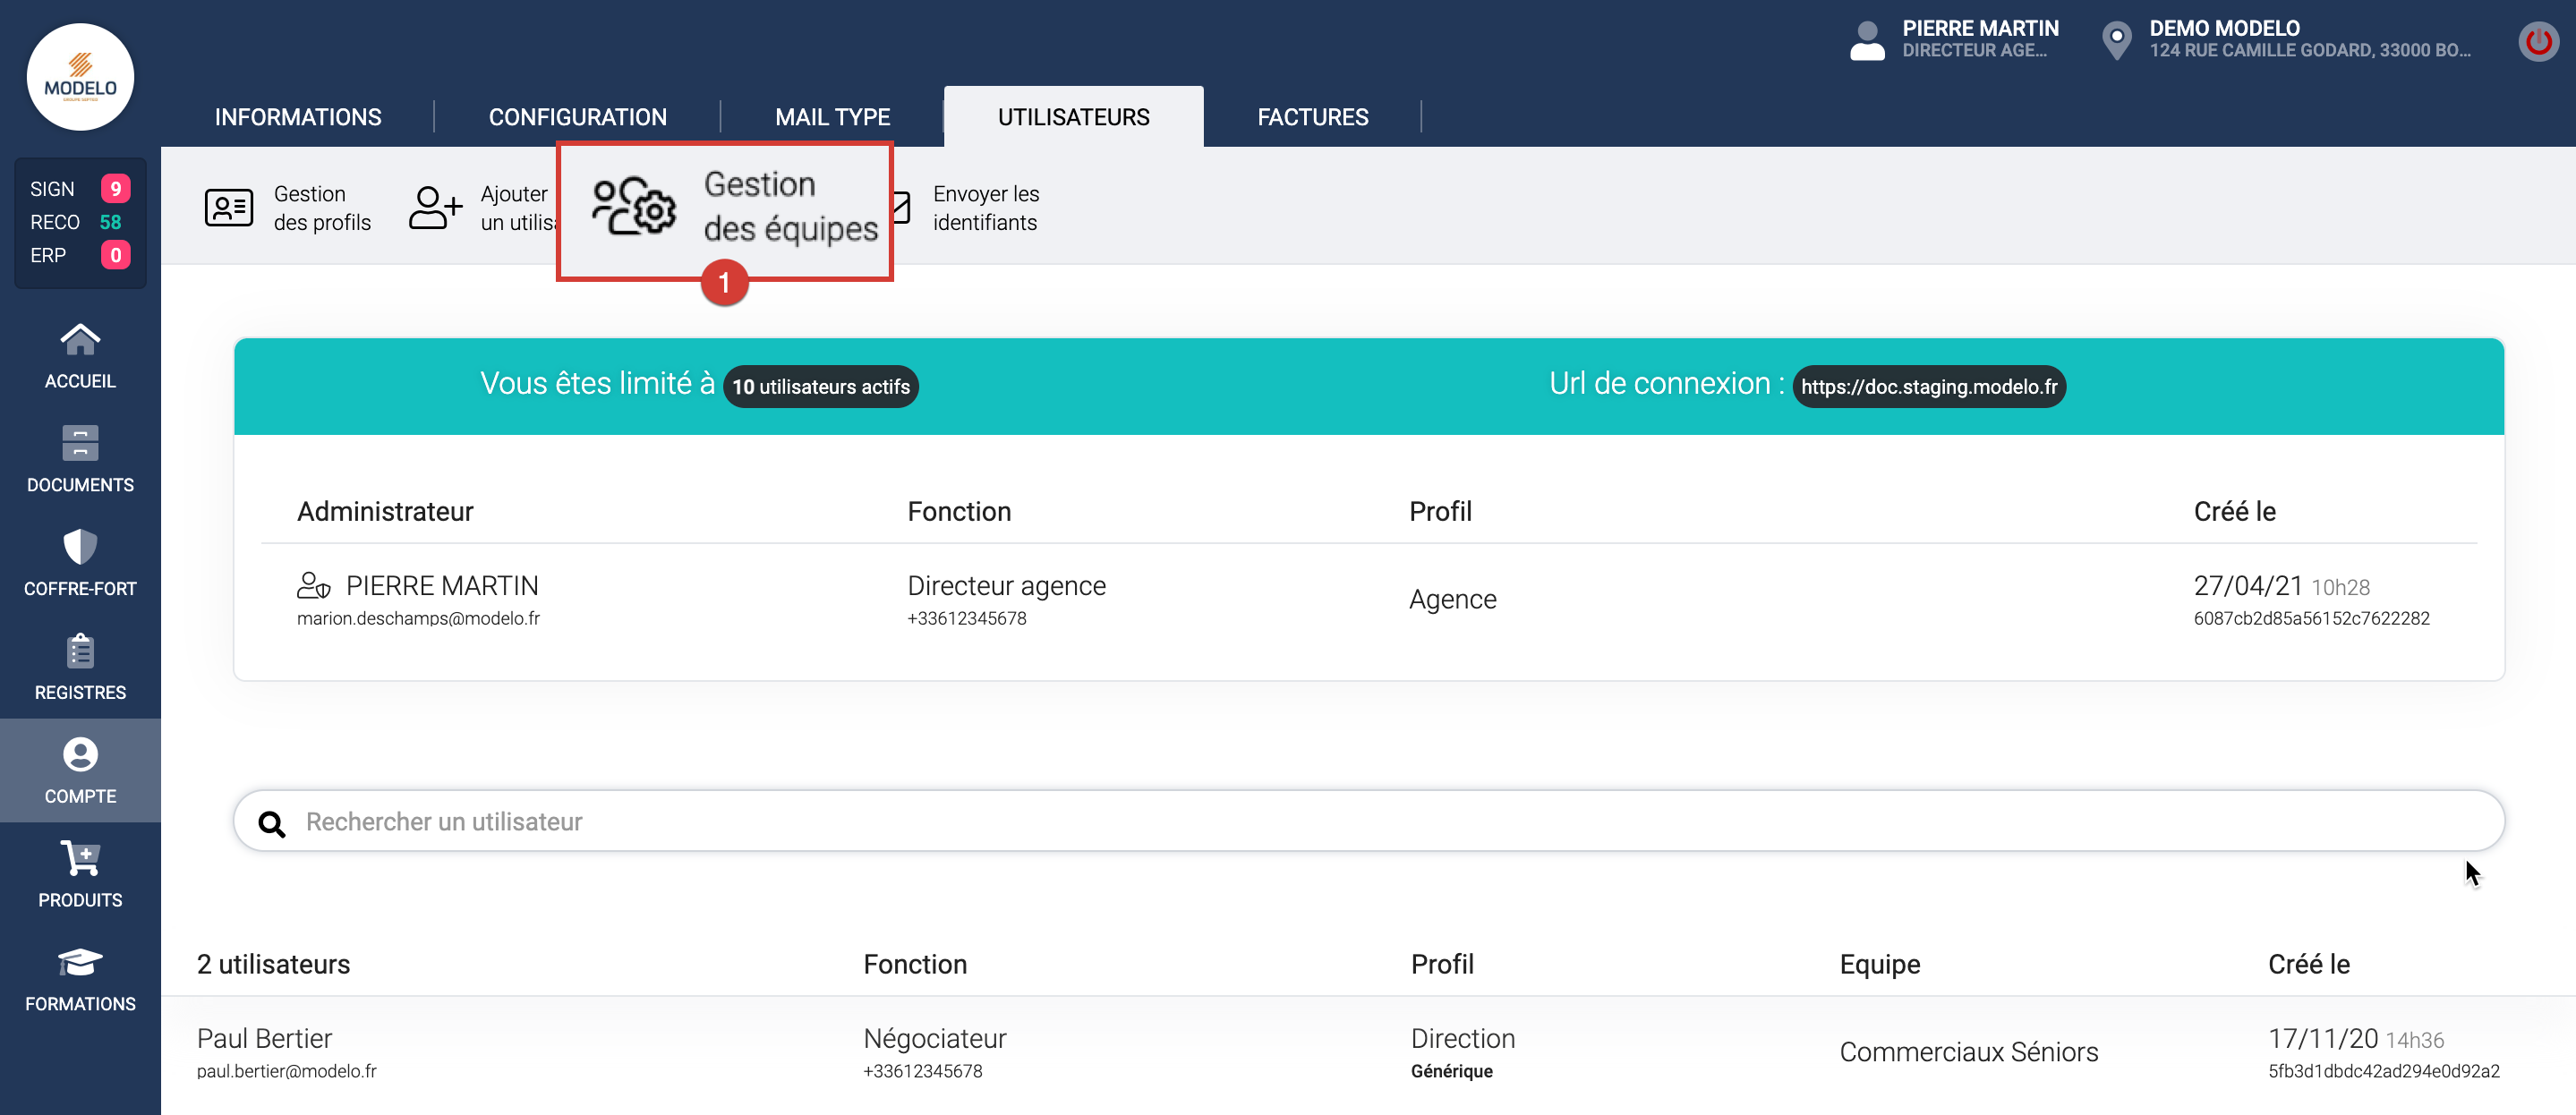Click the Rechercher un utilisateur field
The image size is (2576, 1115).
(x=1368, y=821)
